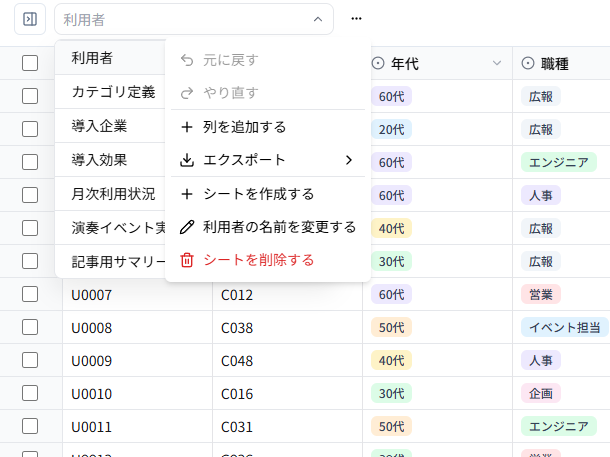
Task: Select the 利用者 sheet in the list
Action: click(x=110, y=58)
